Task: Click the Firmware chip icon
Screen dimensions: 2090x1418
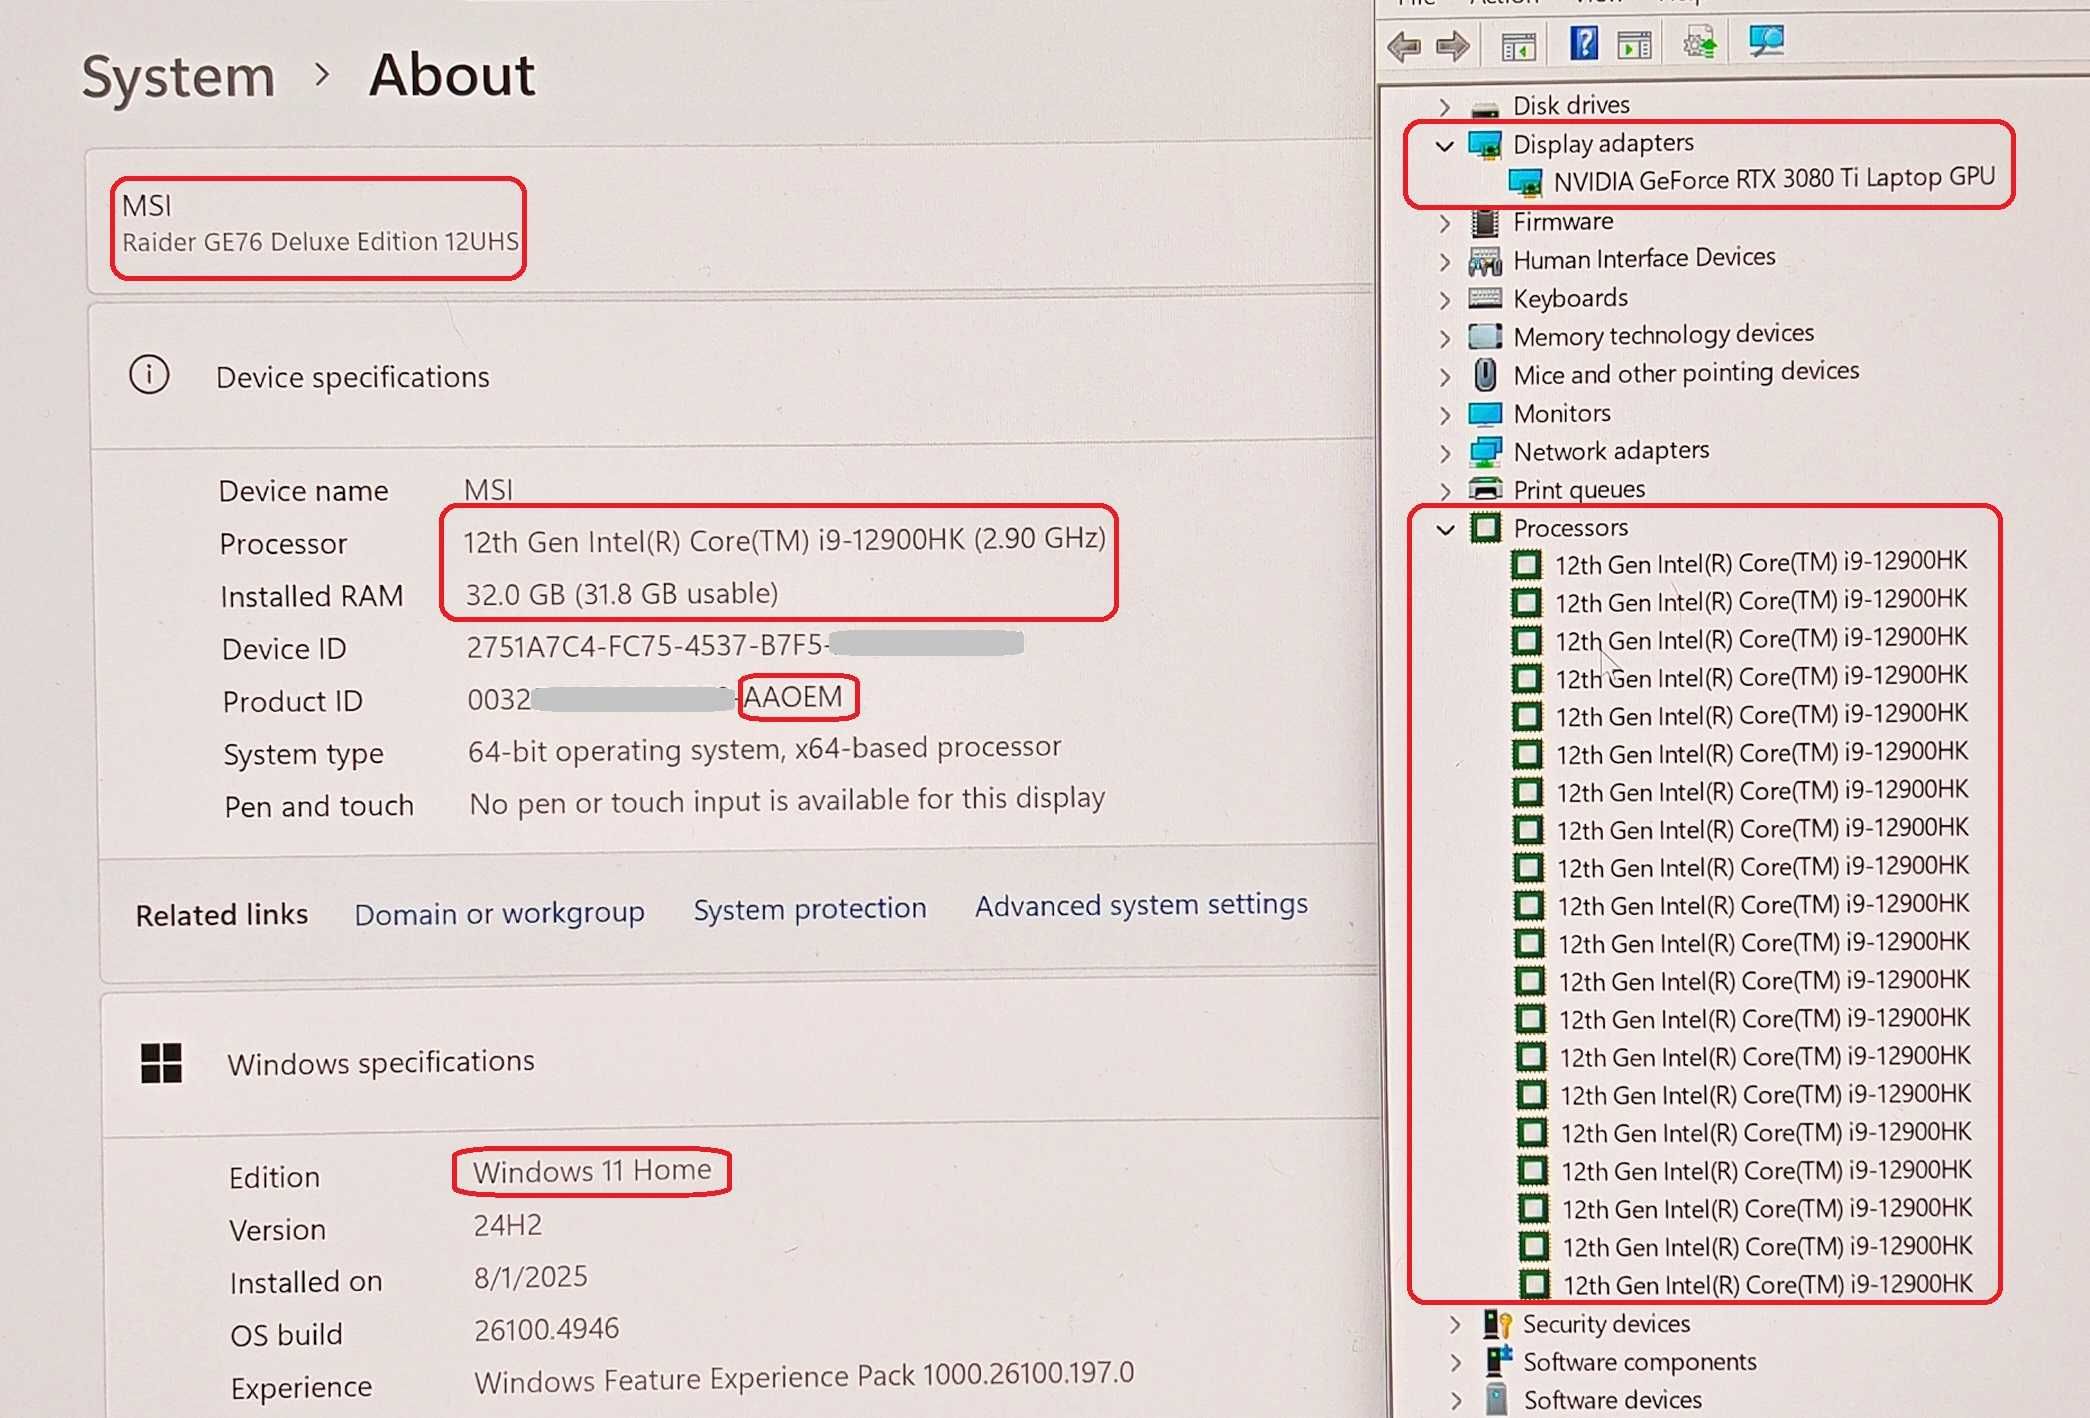Action: coord(1485,222)
